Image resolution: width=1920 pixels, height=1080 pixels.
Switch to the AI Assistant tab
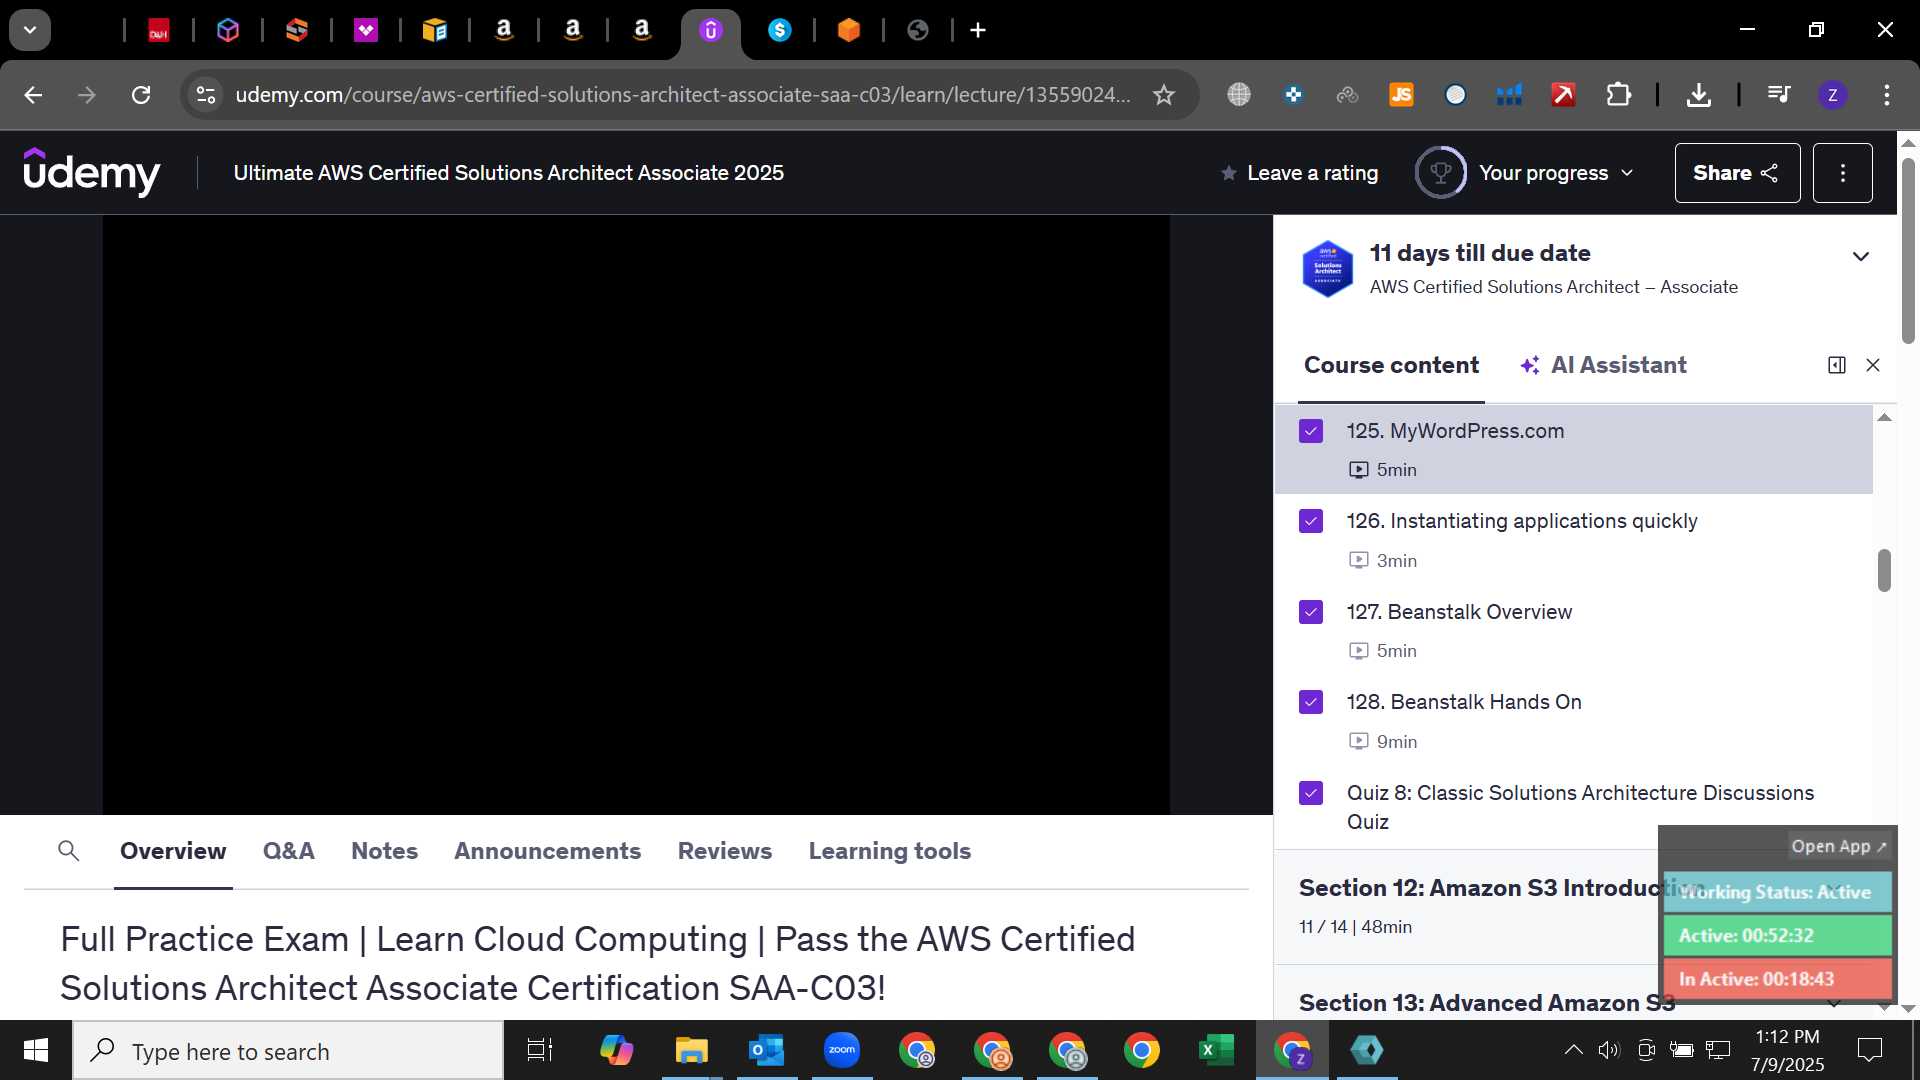[1603, 365]
